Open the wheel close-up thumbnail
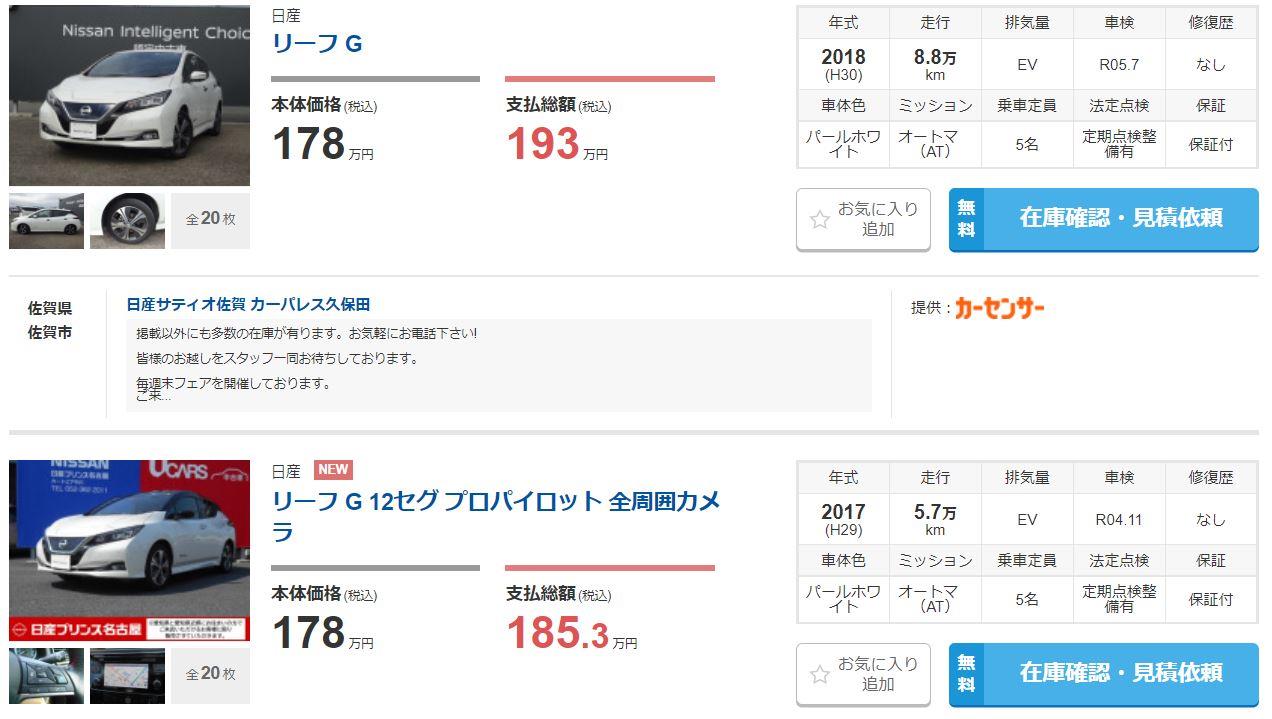Screen dimensions: 1272x719 coord(127,221)
